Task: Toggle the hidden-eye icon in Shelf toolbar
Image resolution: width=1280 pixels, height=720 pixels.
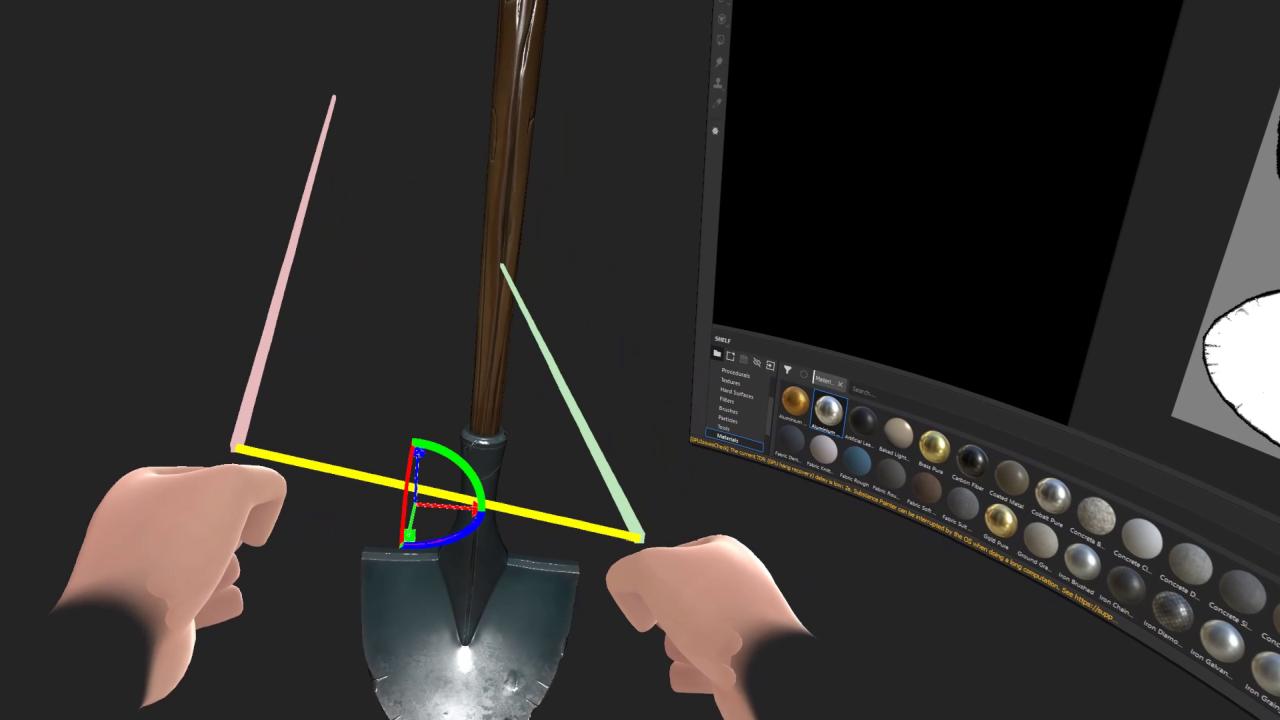Action: pyautogui.click(x=756, y=362)
